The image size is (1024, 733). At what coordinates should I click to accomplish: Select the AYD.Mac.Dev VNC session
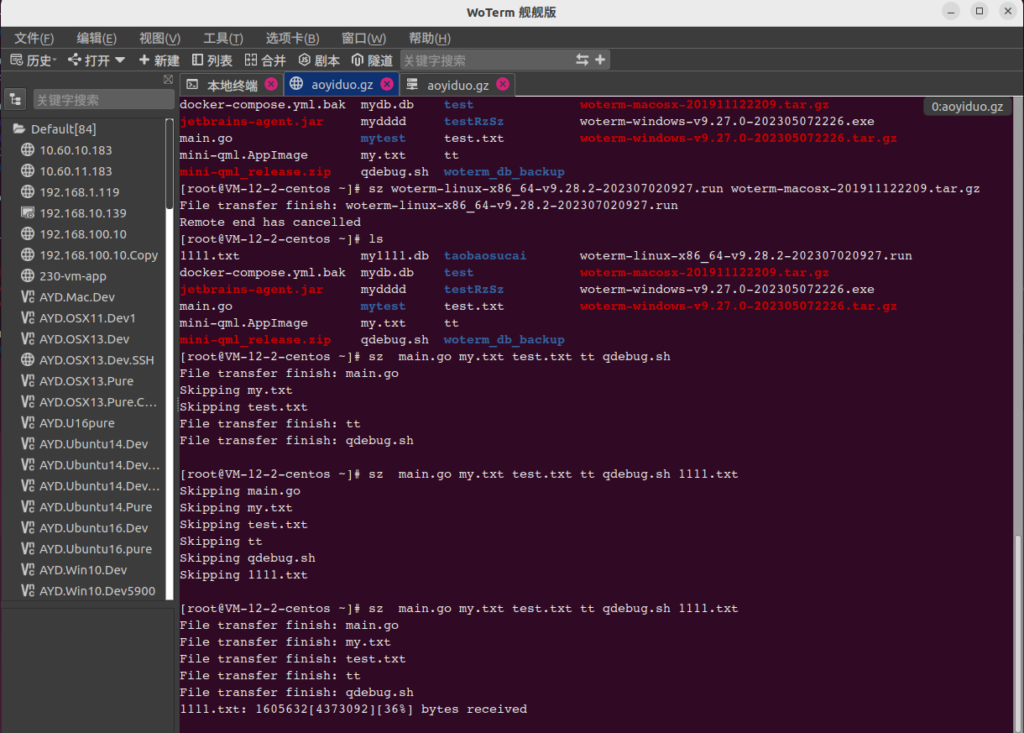77,297
